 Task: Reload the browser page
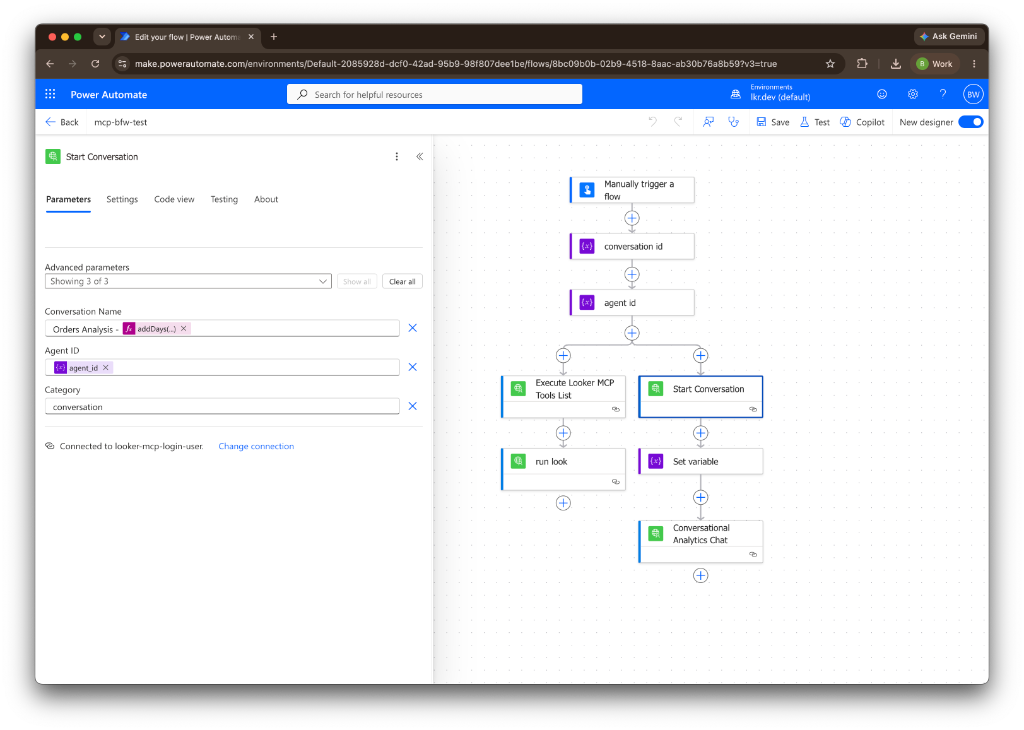click(95, 64)
